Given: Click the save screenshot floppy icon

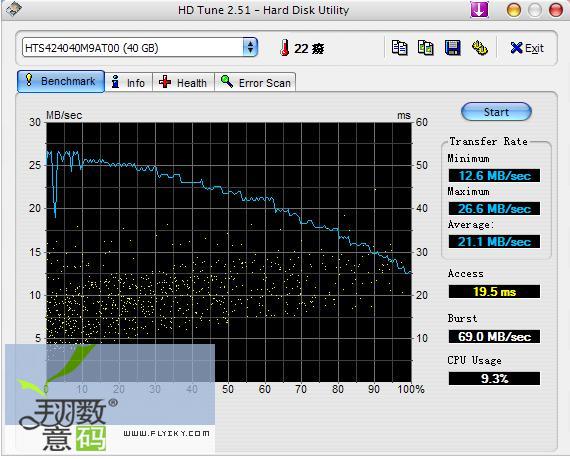Looking at the screenshot, I should coord(453,48).
